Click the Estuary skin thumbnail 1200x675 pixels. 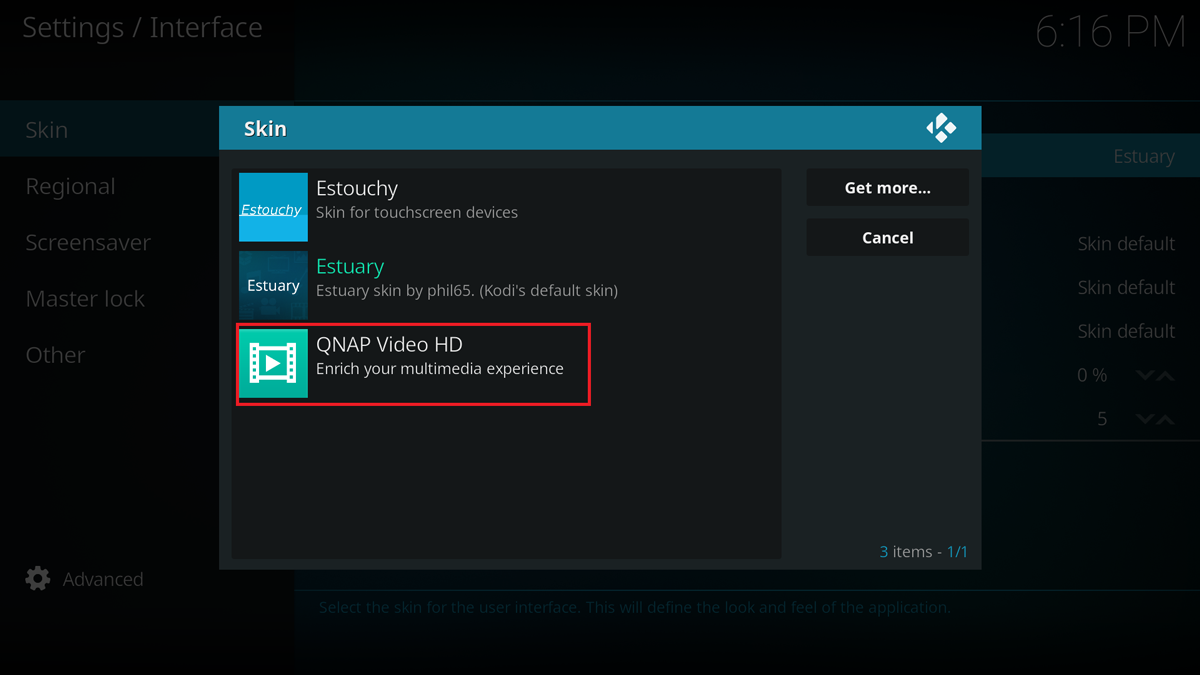pos(273,285)
